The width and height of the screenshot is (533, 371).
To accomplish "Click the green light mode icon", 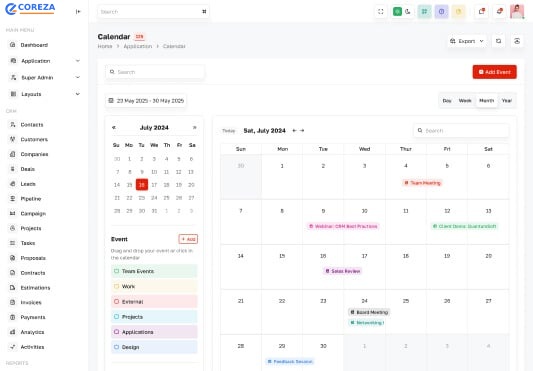I will pos(397,12).
